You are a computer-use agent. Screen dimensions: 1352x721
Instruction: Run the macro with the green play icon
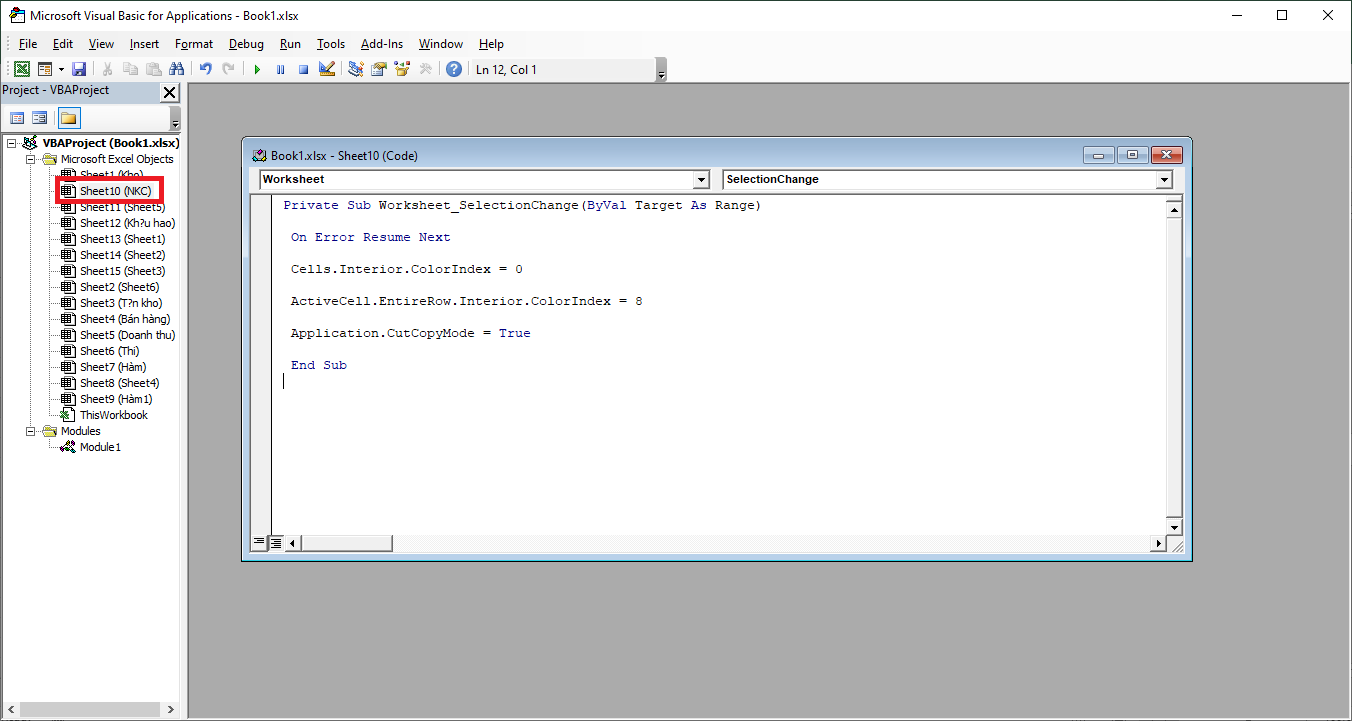(x=257, y=69)
